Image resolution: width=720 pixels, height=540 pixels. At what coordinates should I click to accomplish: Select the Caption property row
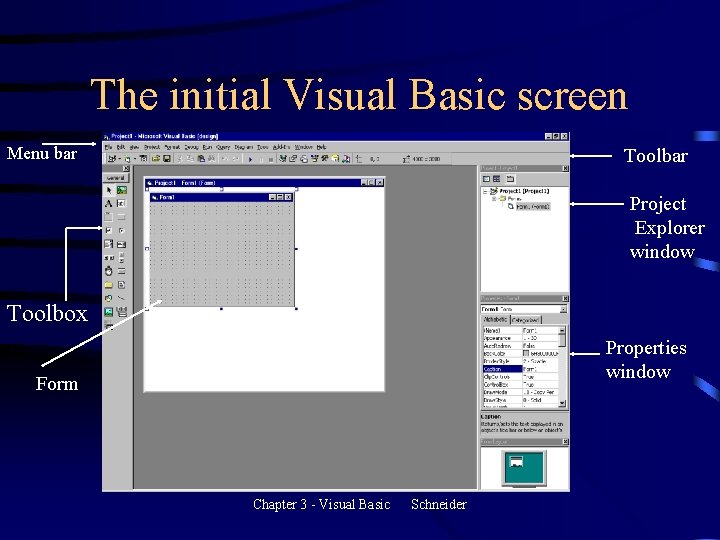tap(521, 369)
